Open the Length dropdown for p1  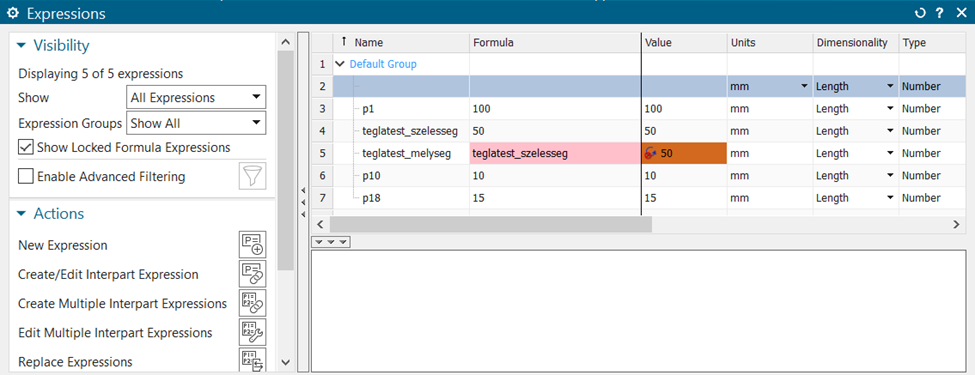pos(890,109)
